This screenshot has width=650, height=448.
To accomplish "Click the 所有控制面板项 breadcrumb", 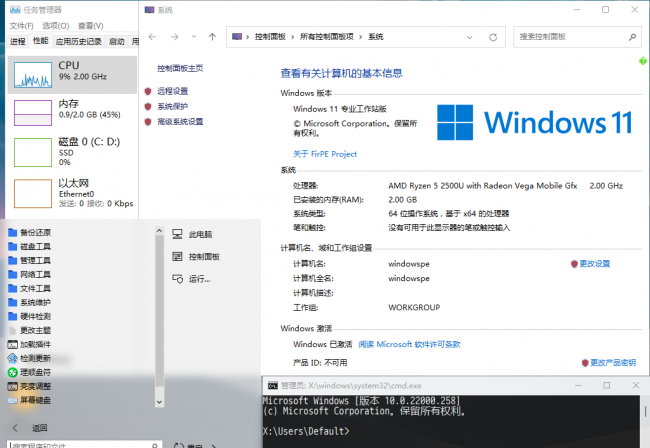I will pyautogui.click(x=327, y=37).
